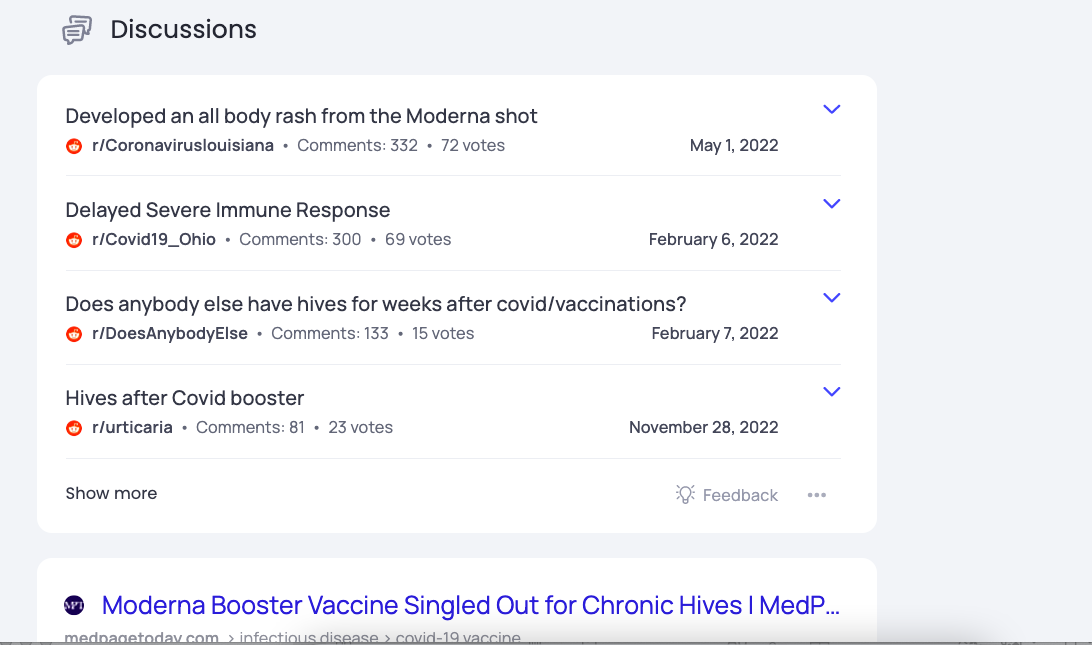
Task: Open Moderna Booster Vaccine Chronic Hives result
Action: click(x=471, y=605)
